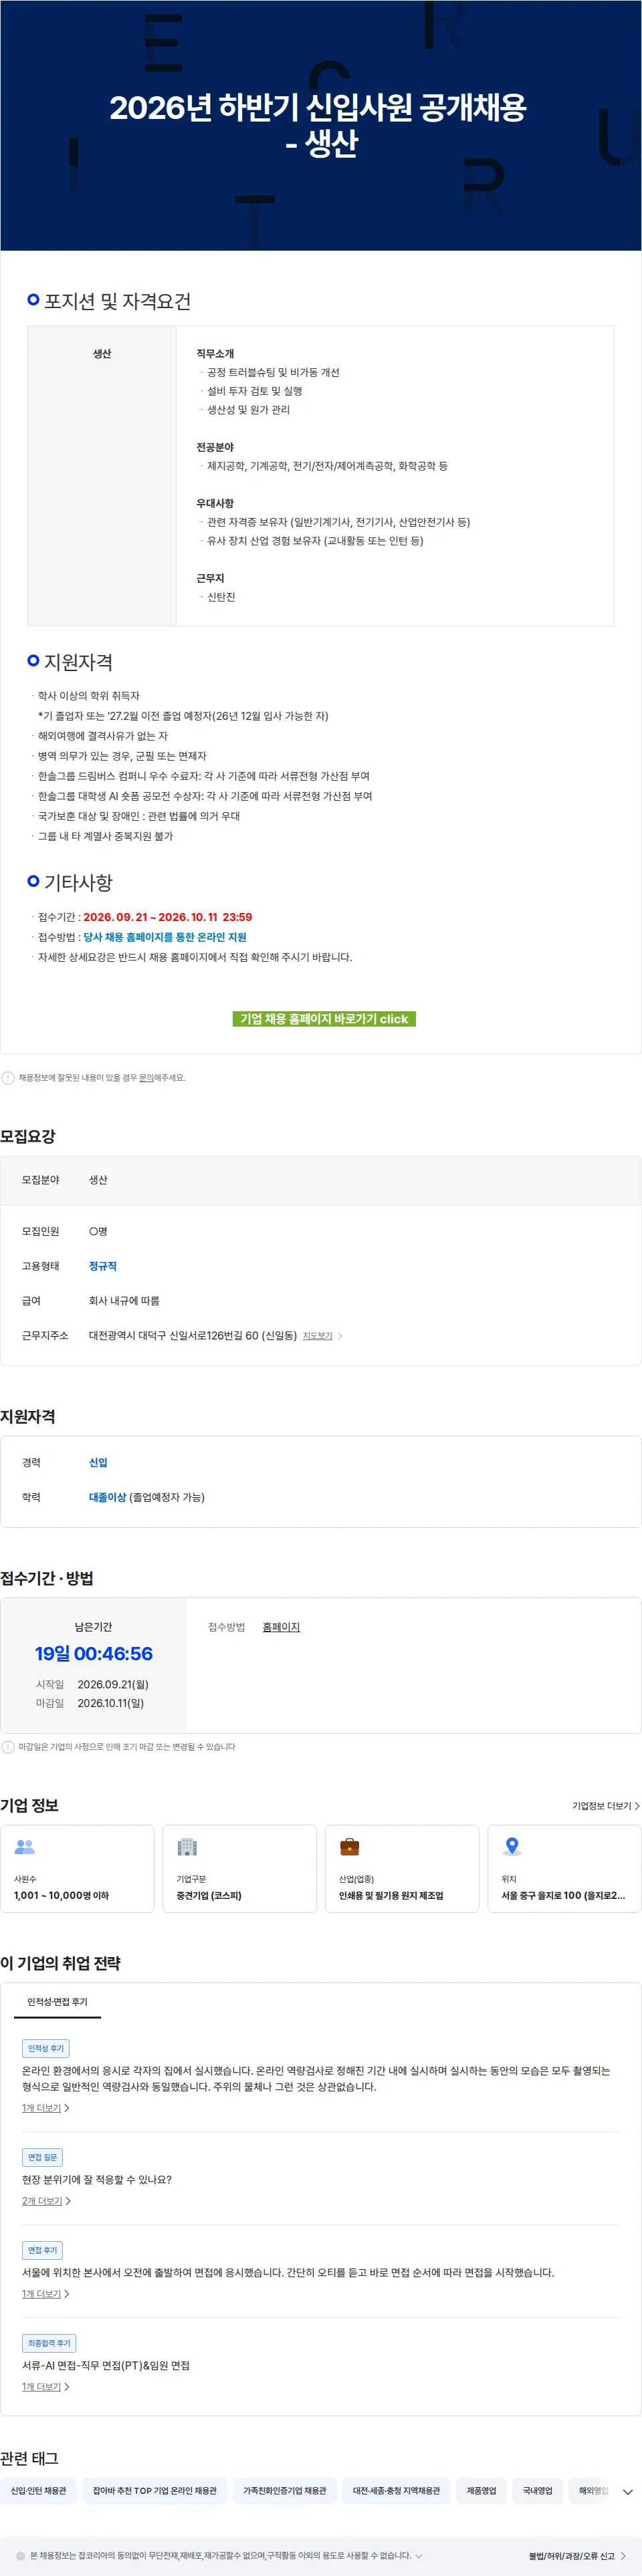Click the 홈페이지 application method link
This screenshot has width=642, height=2576.
pyautogui.click(x=281, y=1626)
